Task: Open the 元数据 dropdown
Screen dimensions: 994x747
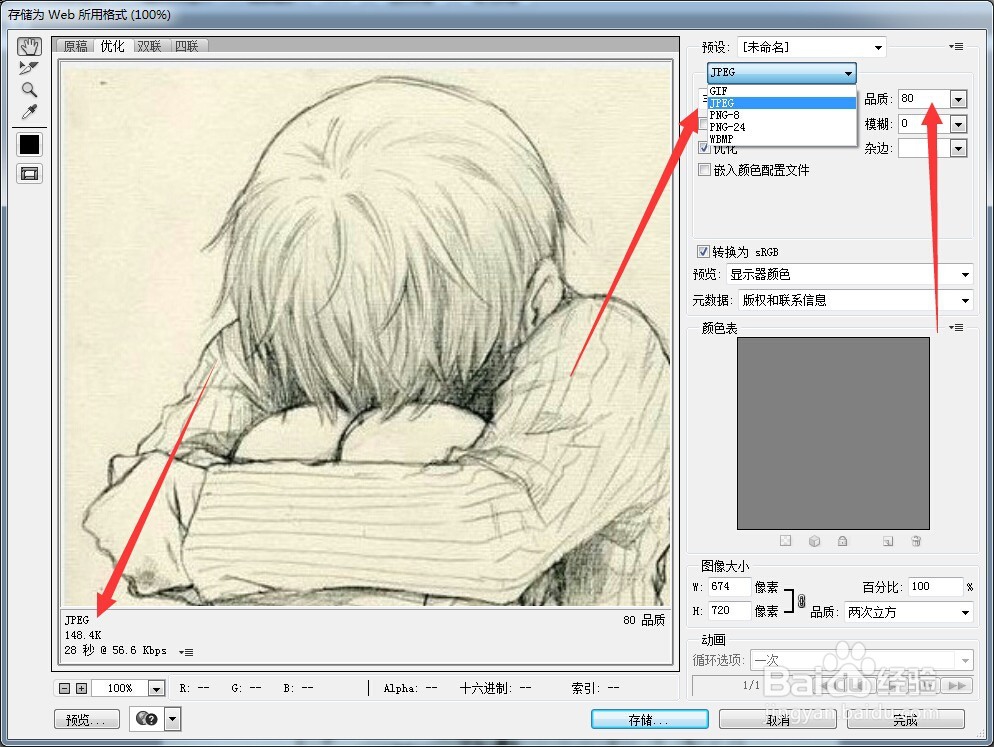Action: (x=856, y=300)
